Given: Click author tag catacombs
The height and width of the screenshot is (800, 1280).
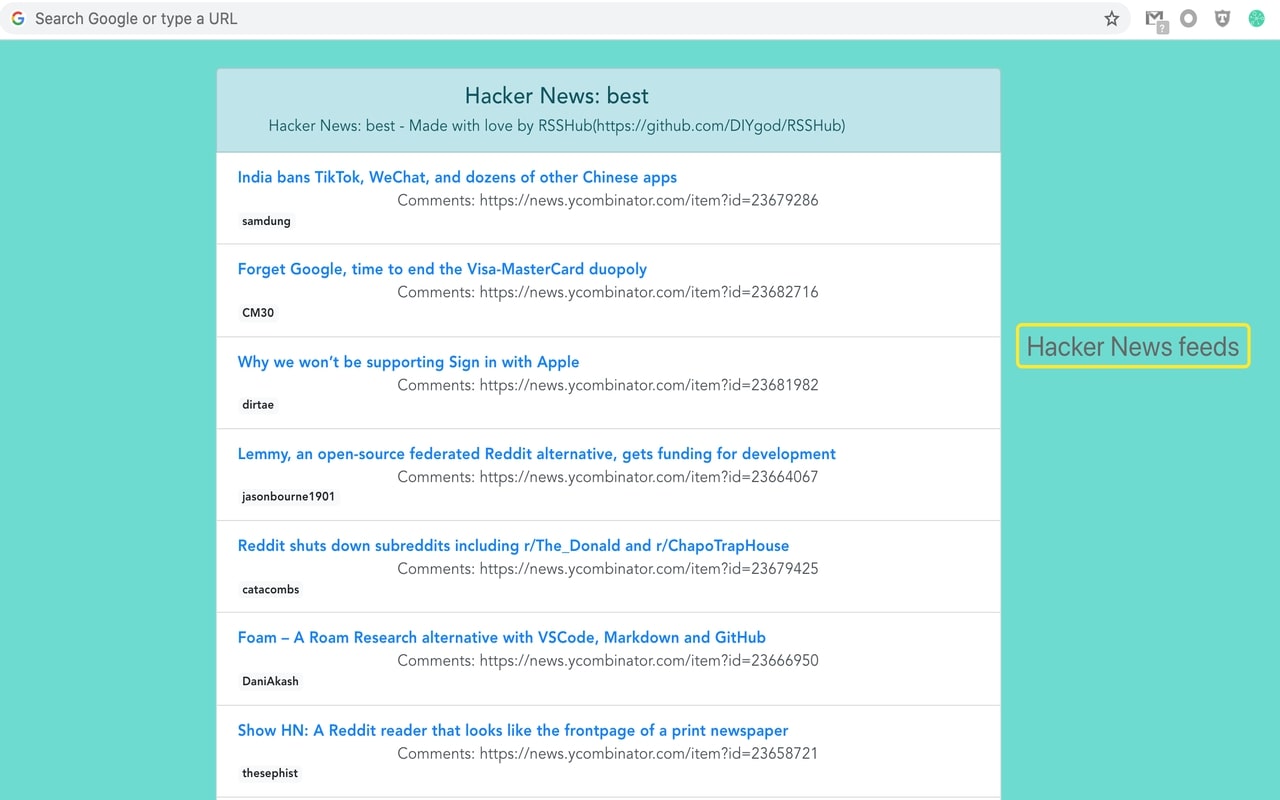Looking at the screenshot, I should pyautogui.click(x=271, y=589).
